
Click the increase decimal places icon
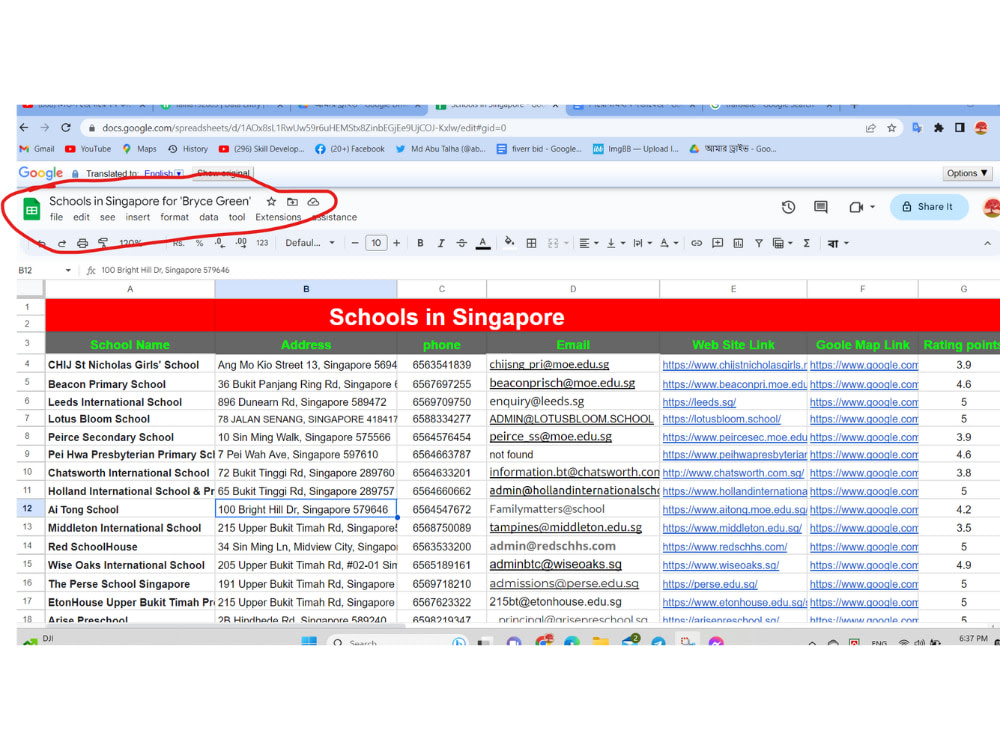[x=241, y=243]
